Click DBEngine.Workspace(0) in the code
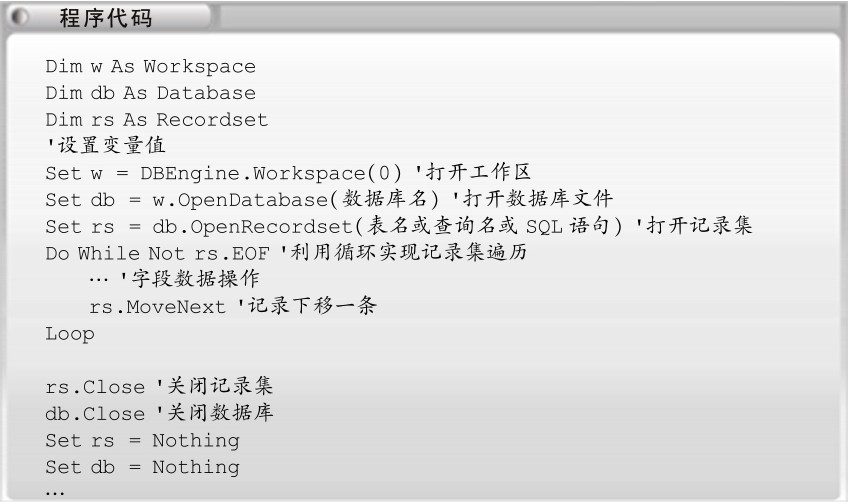This screenshot has height=504, width=849. [x=271, y=173]
